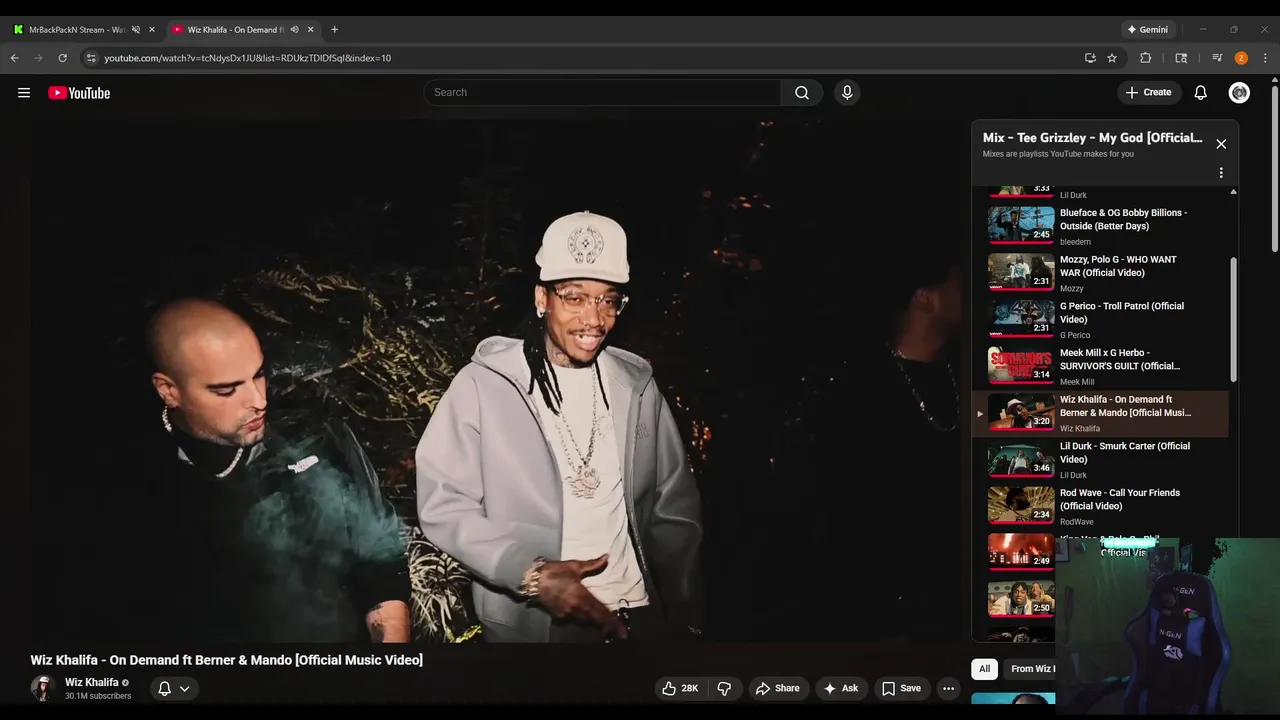
Task: Open Chrome profile avatar
Action: tap(1241, 58)
